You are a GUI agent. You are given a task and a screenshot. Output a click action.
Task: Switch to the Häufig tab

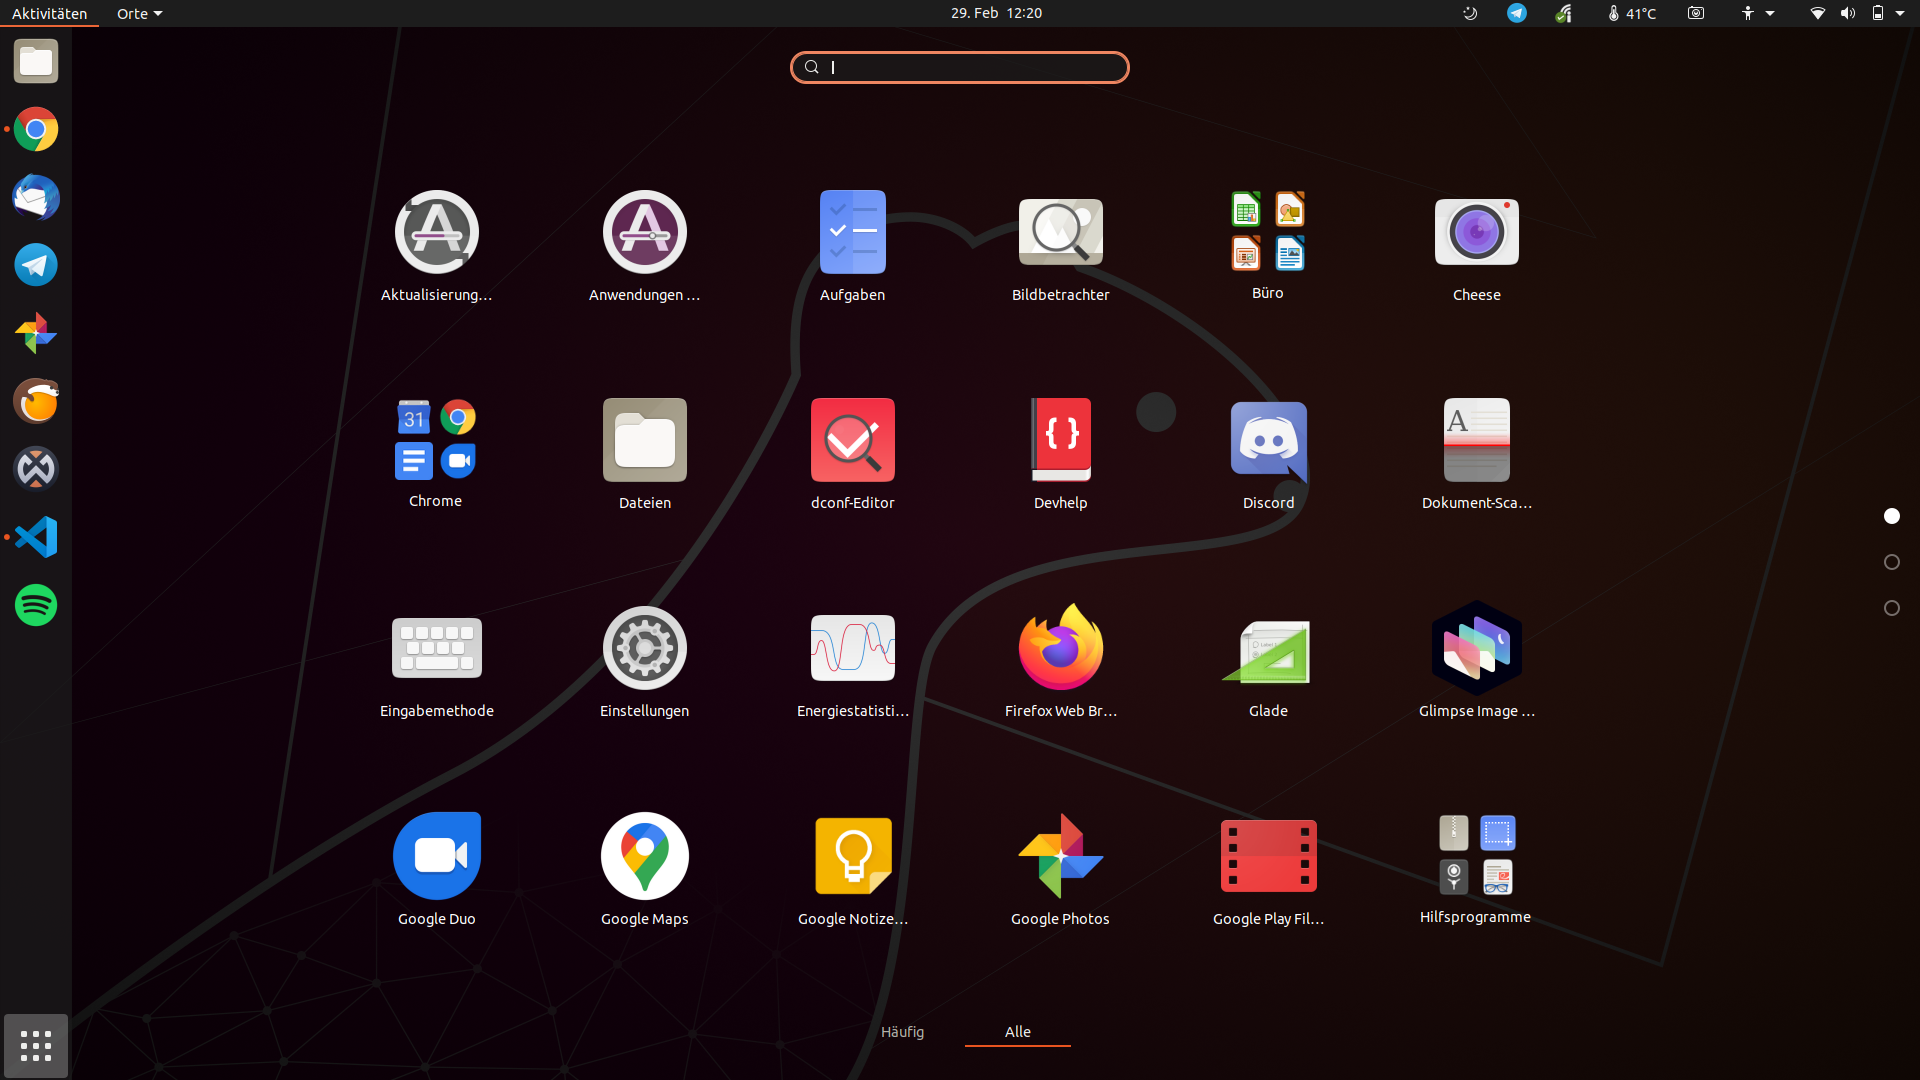click(902, 1031)
